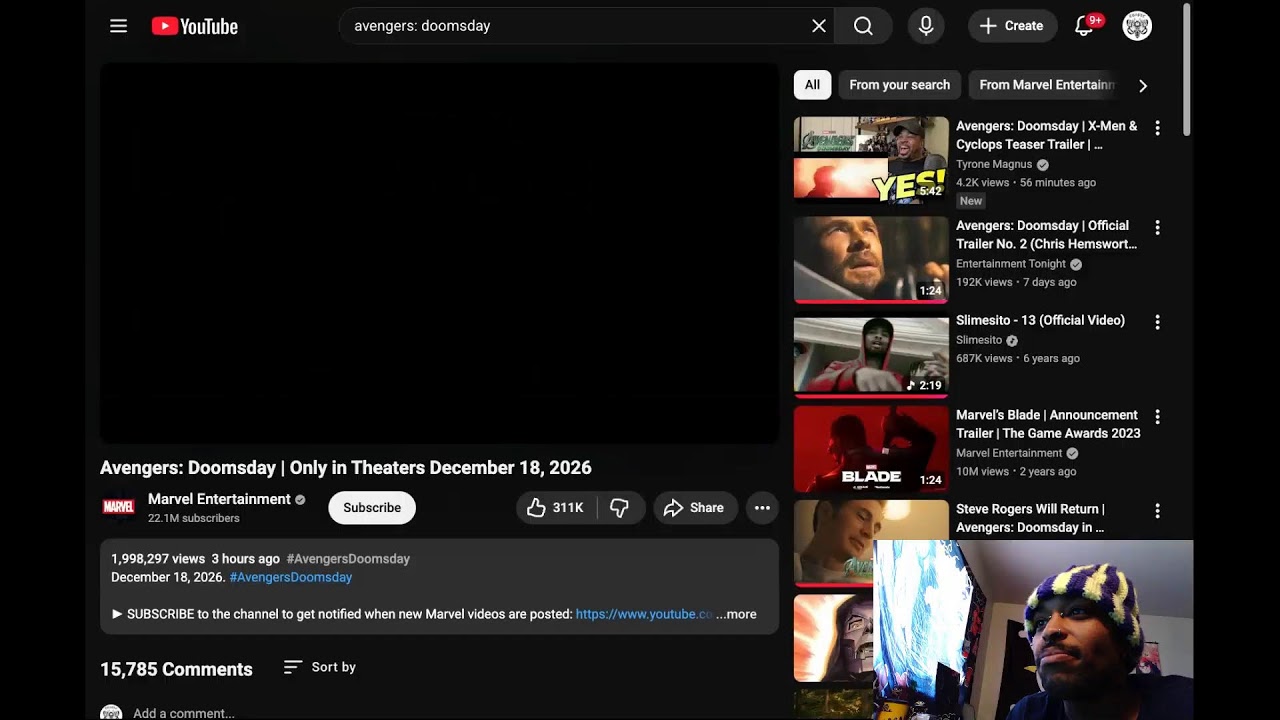
Task: Open the Tyrone Magnus reaction thumbnail
Action: click(871, 160)
